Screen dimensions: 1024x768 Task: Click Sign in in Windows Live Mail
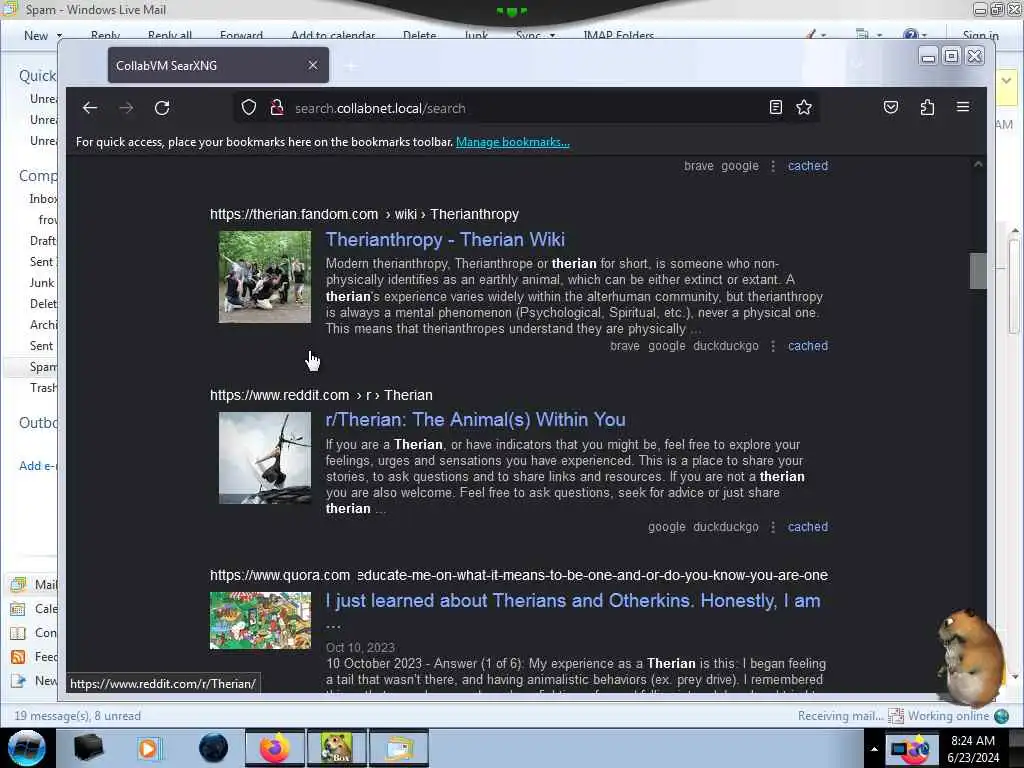tap(980, 35)
